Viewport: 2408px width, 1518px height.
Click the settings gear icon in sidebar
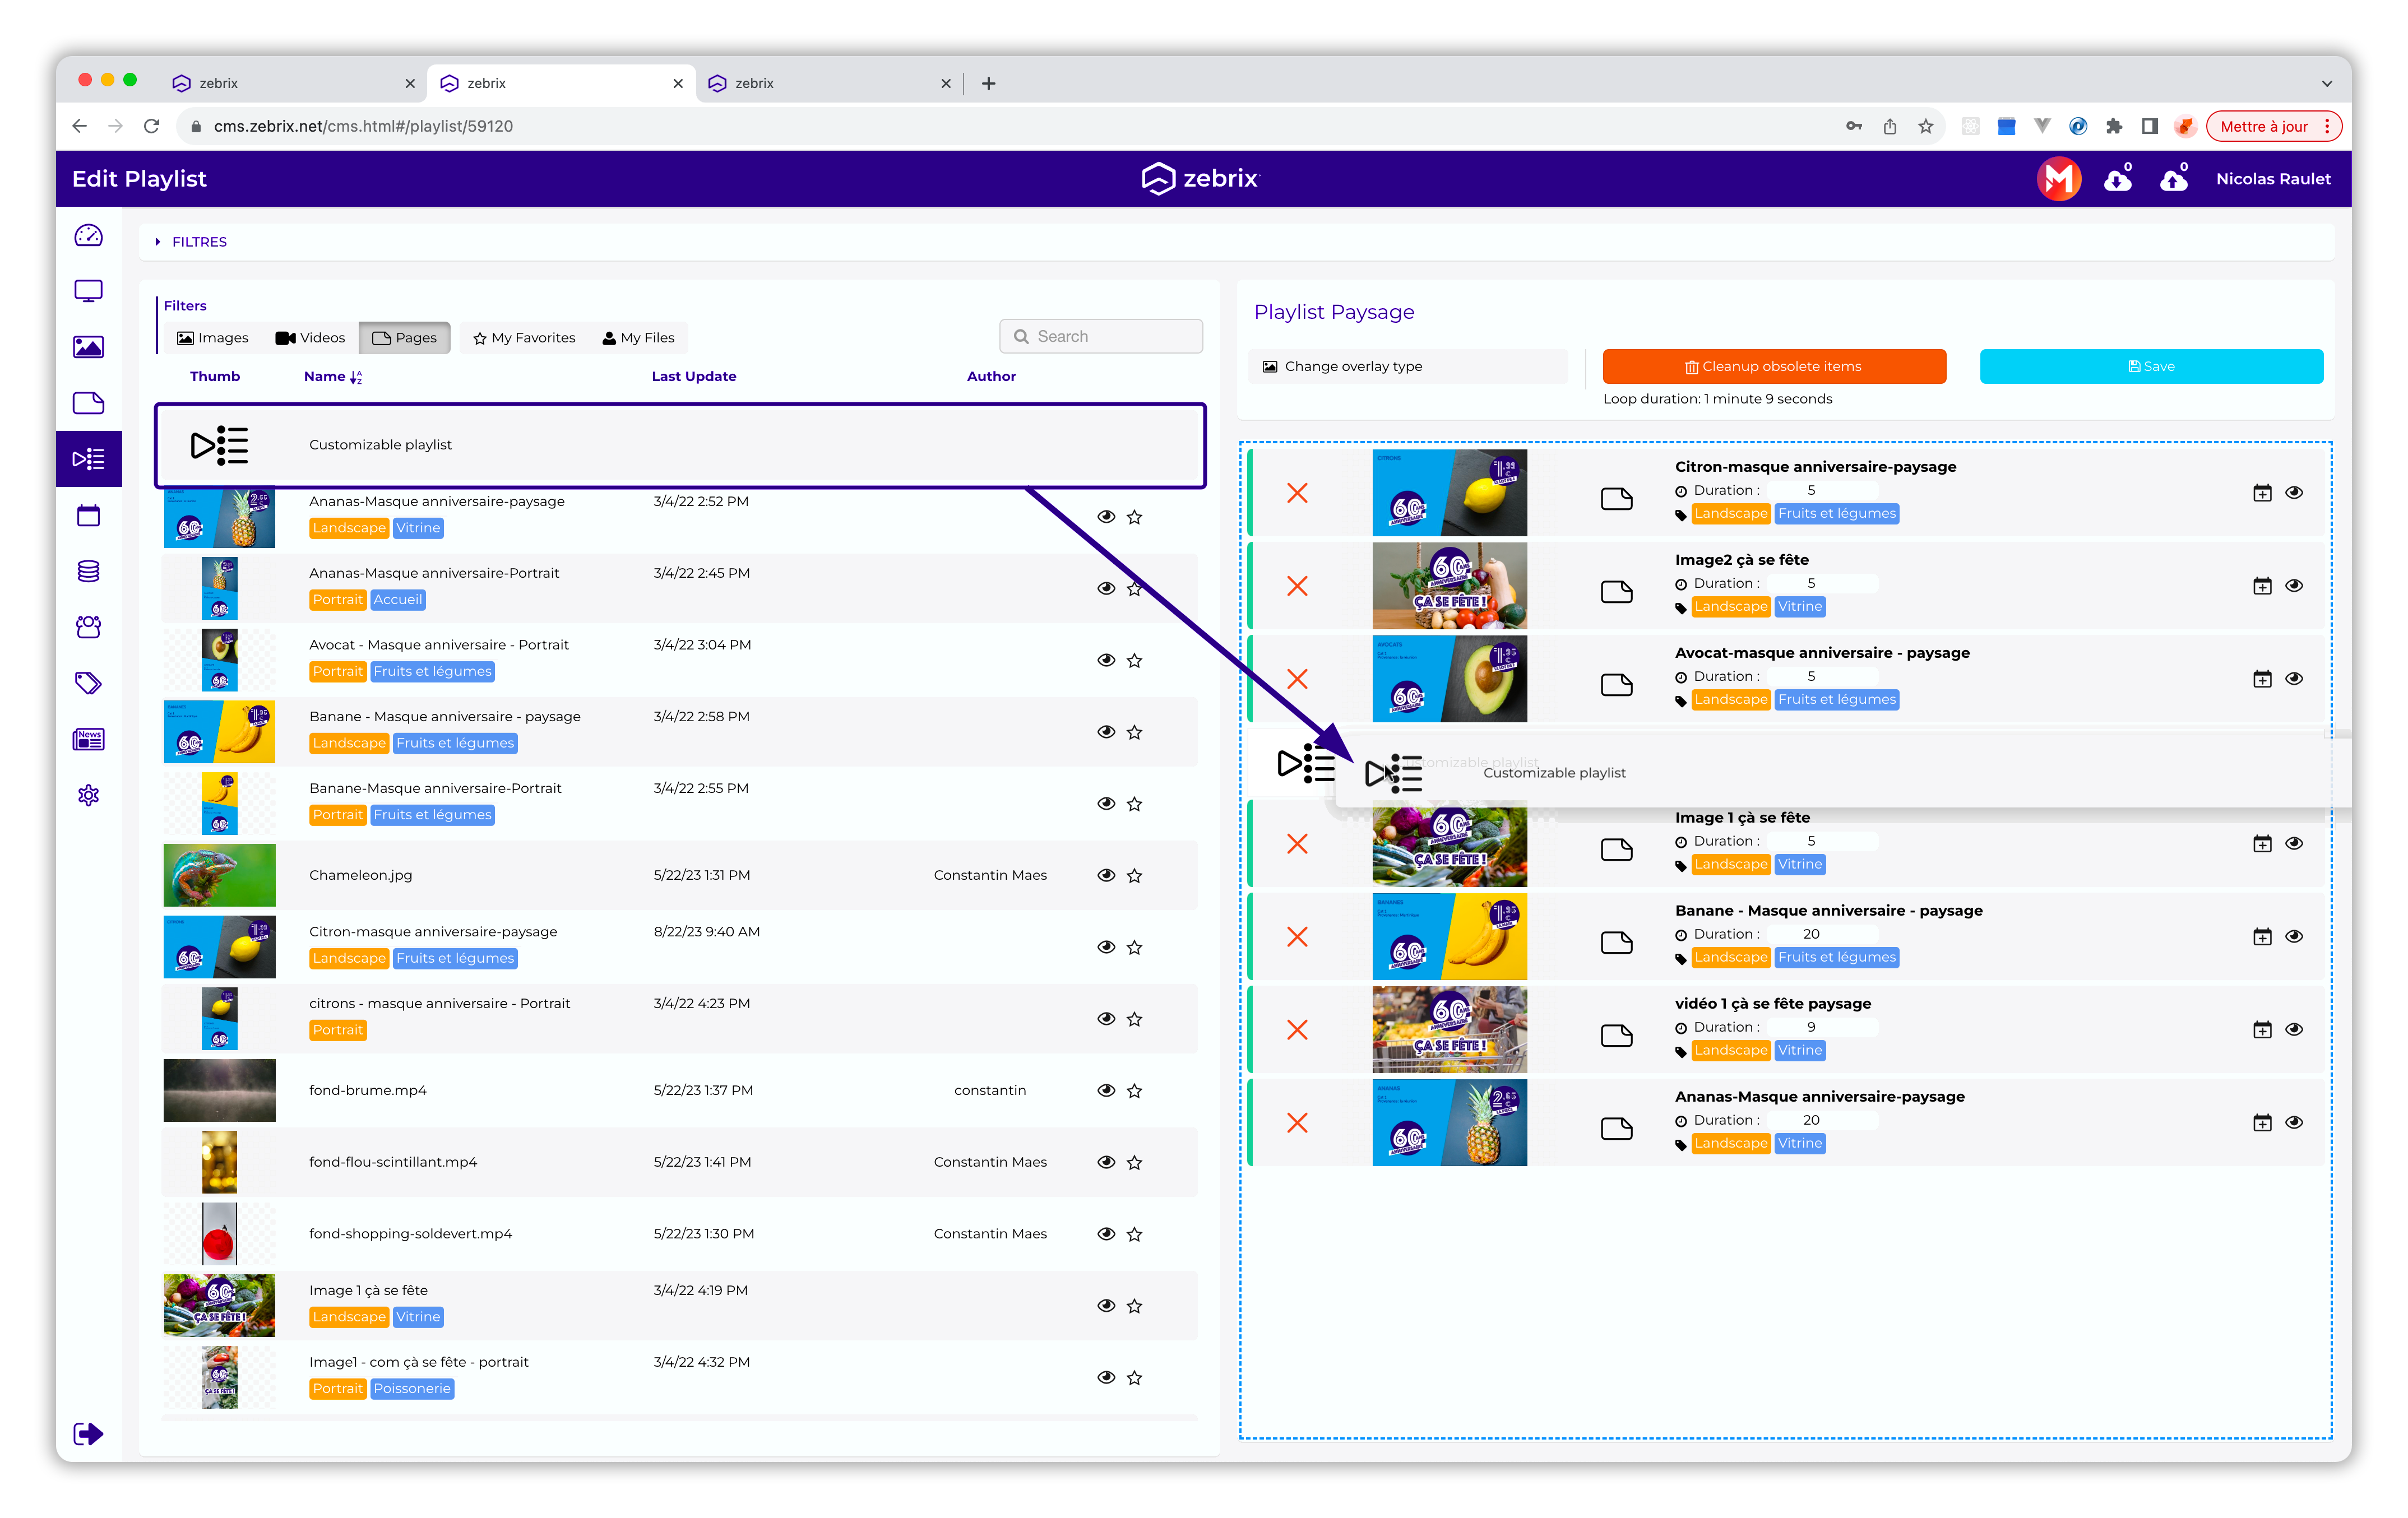click(88, 795)
